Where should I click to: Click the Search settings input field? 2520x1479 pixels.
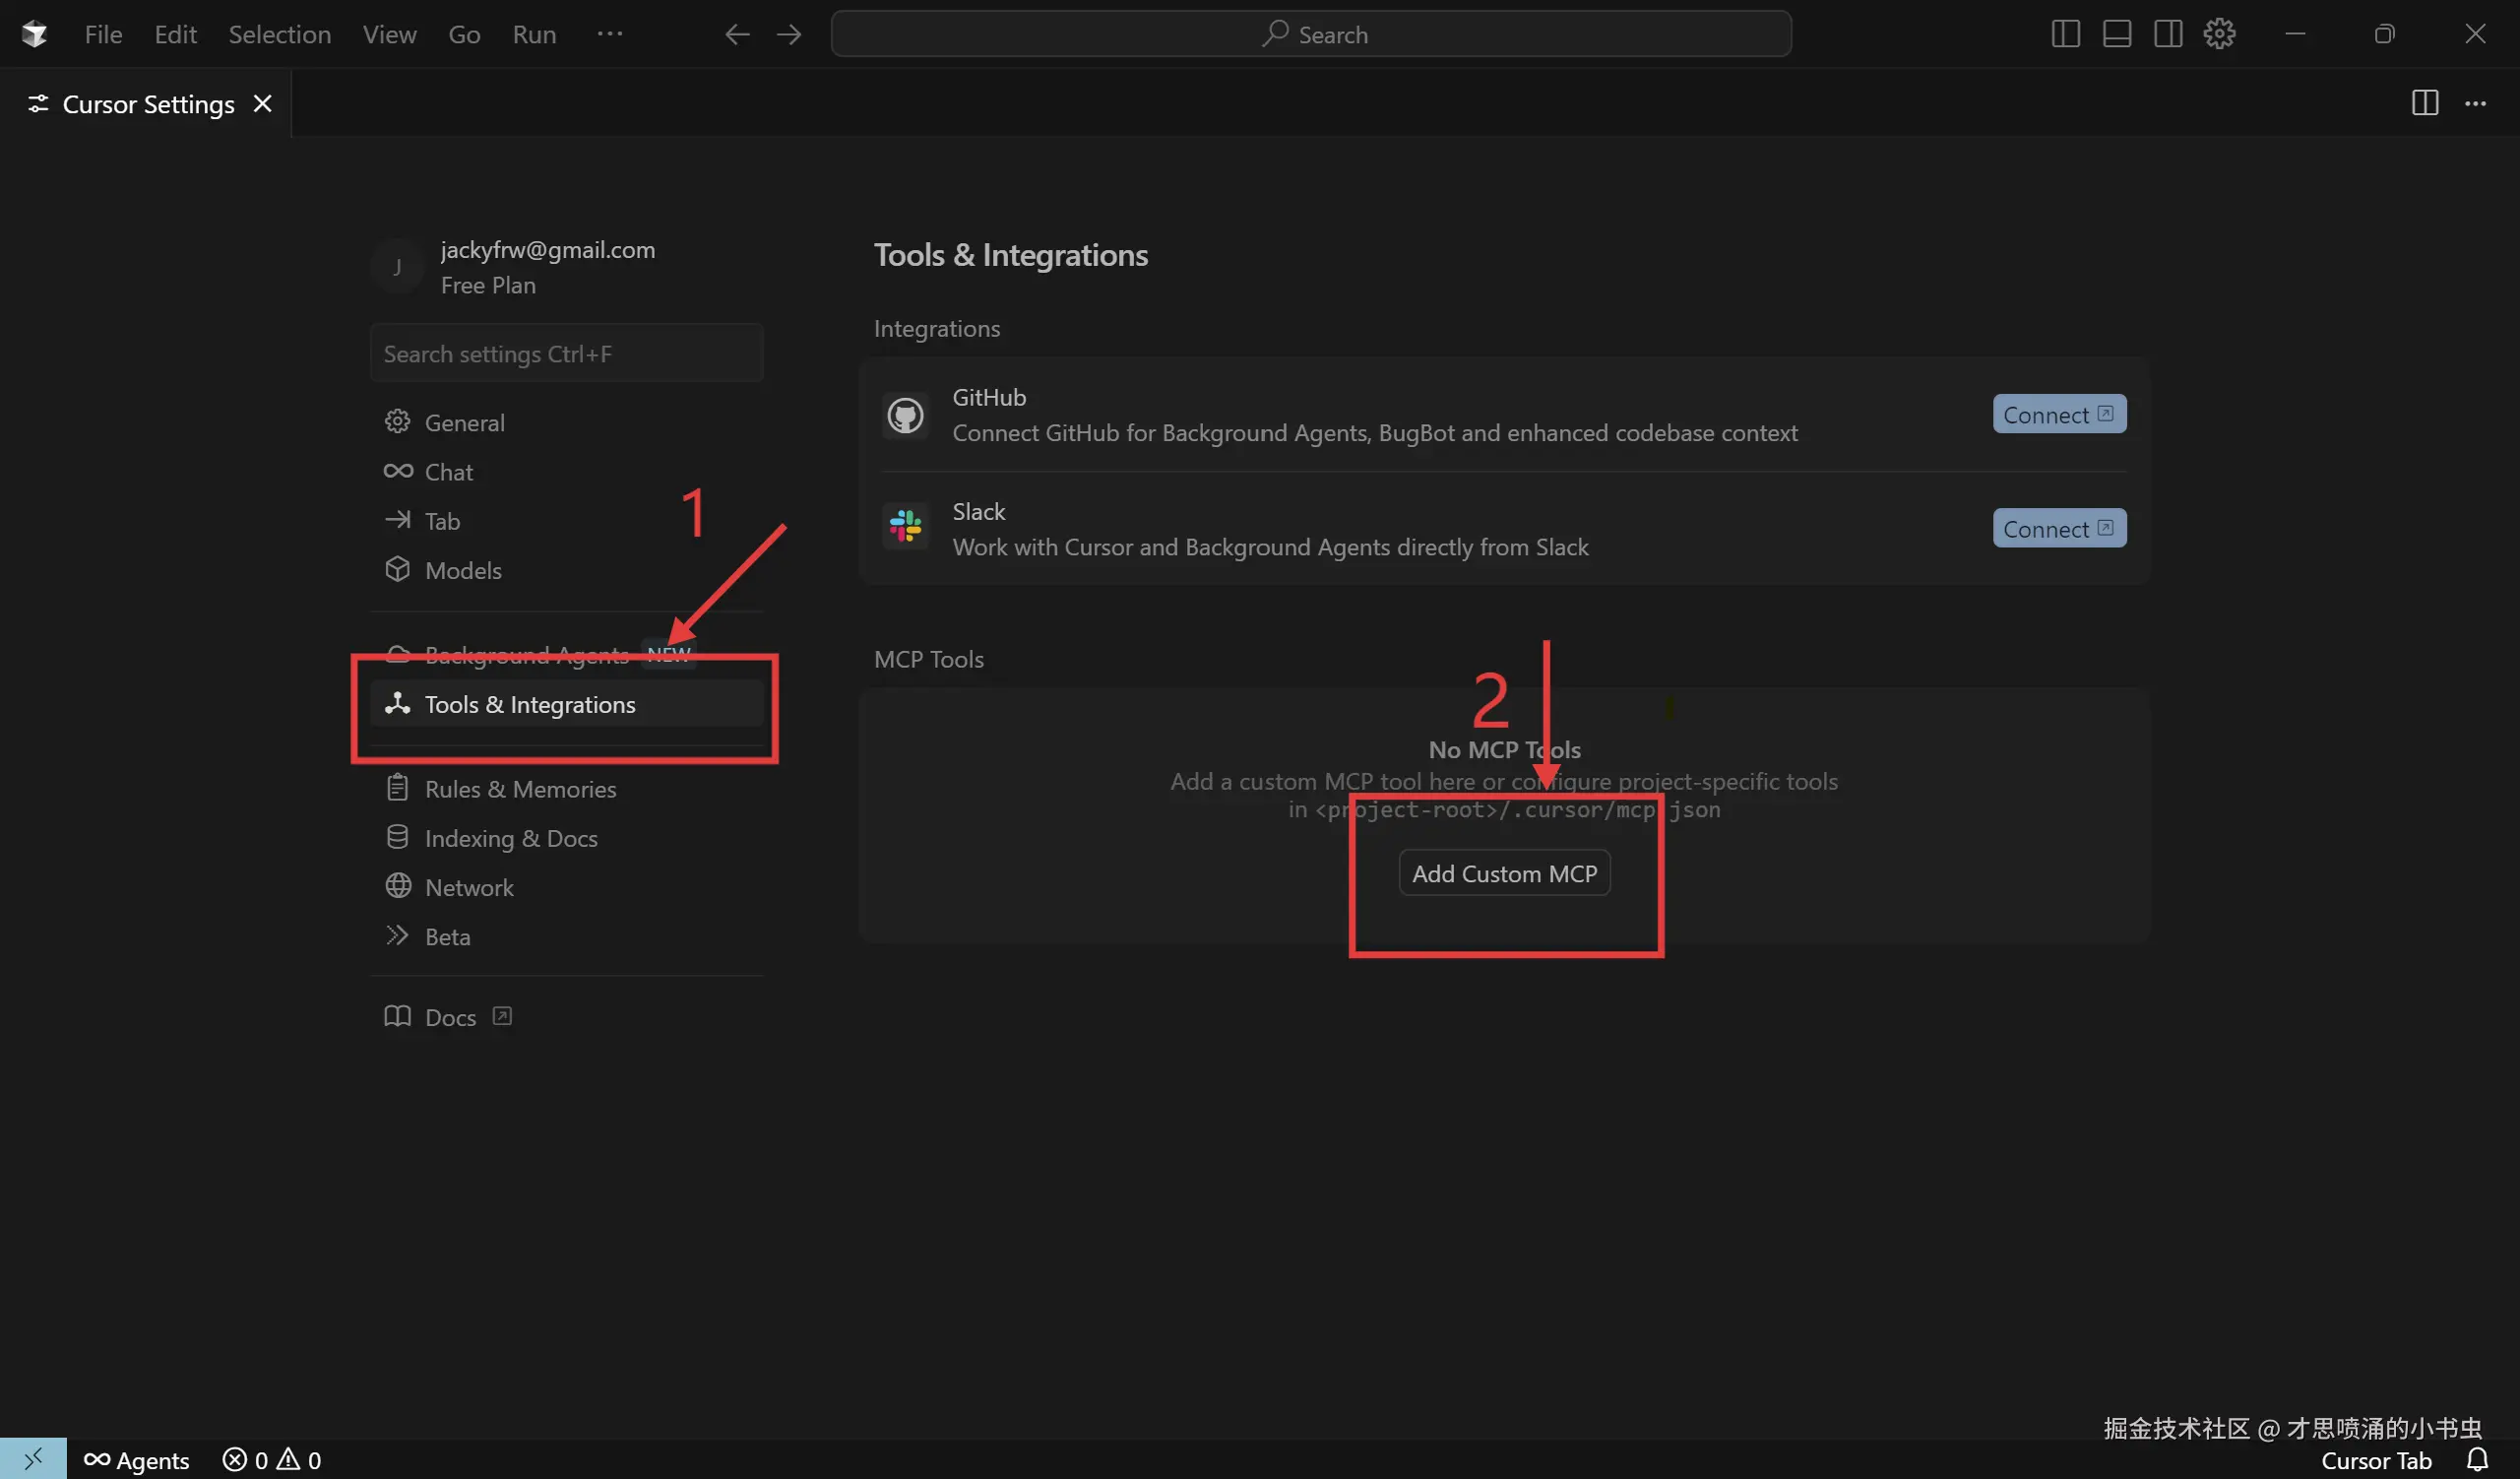(566, 353)
